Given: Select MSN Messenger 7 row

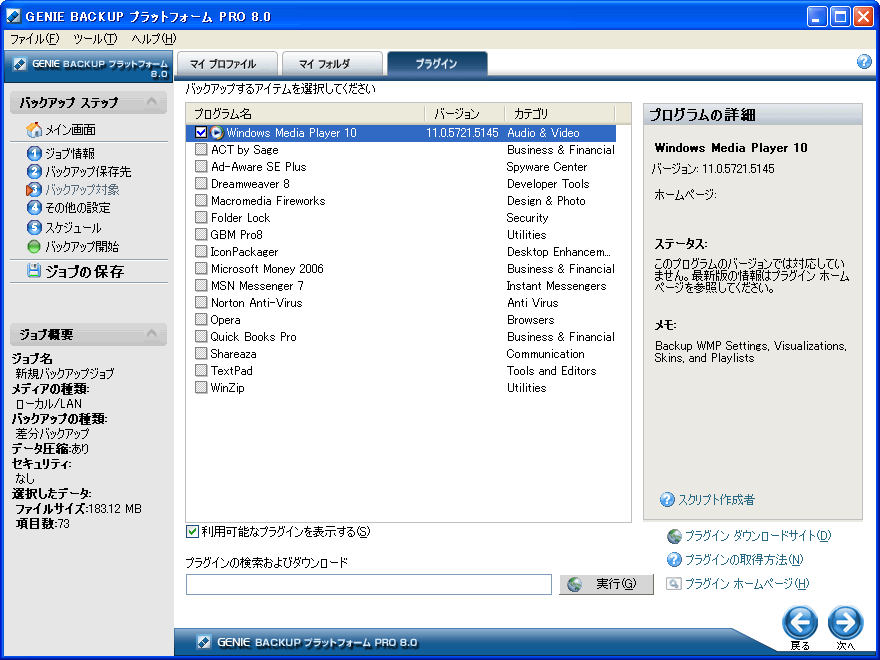Looking at the screenshot, I should [401, 286].
